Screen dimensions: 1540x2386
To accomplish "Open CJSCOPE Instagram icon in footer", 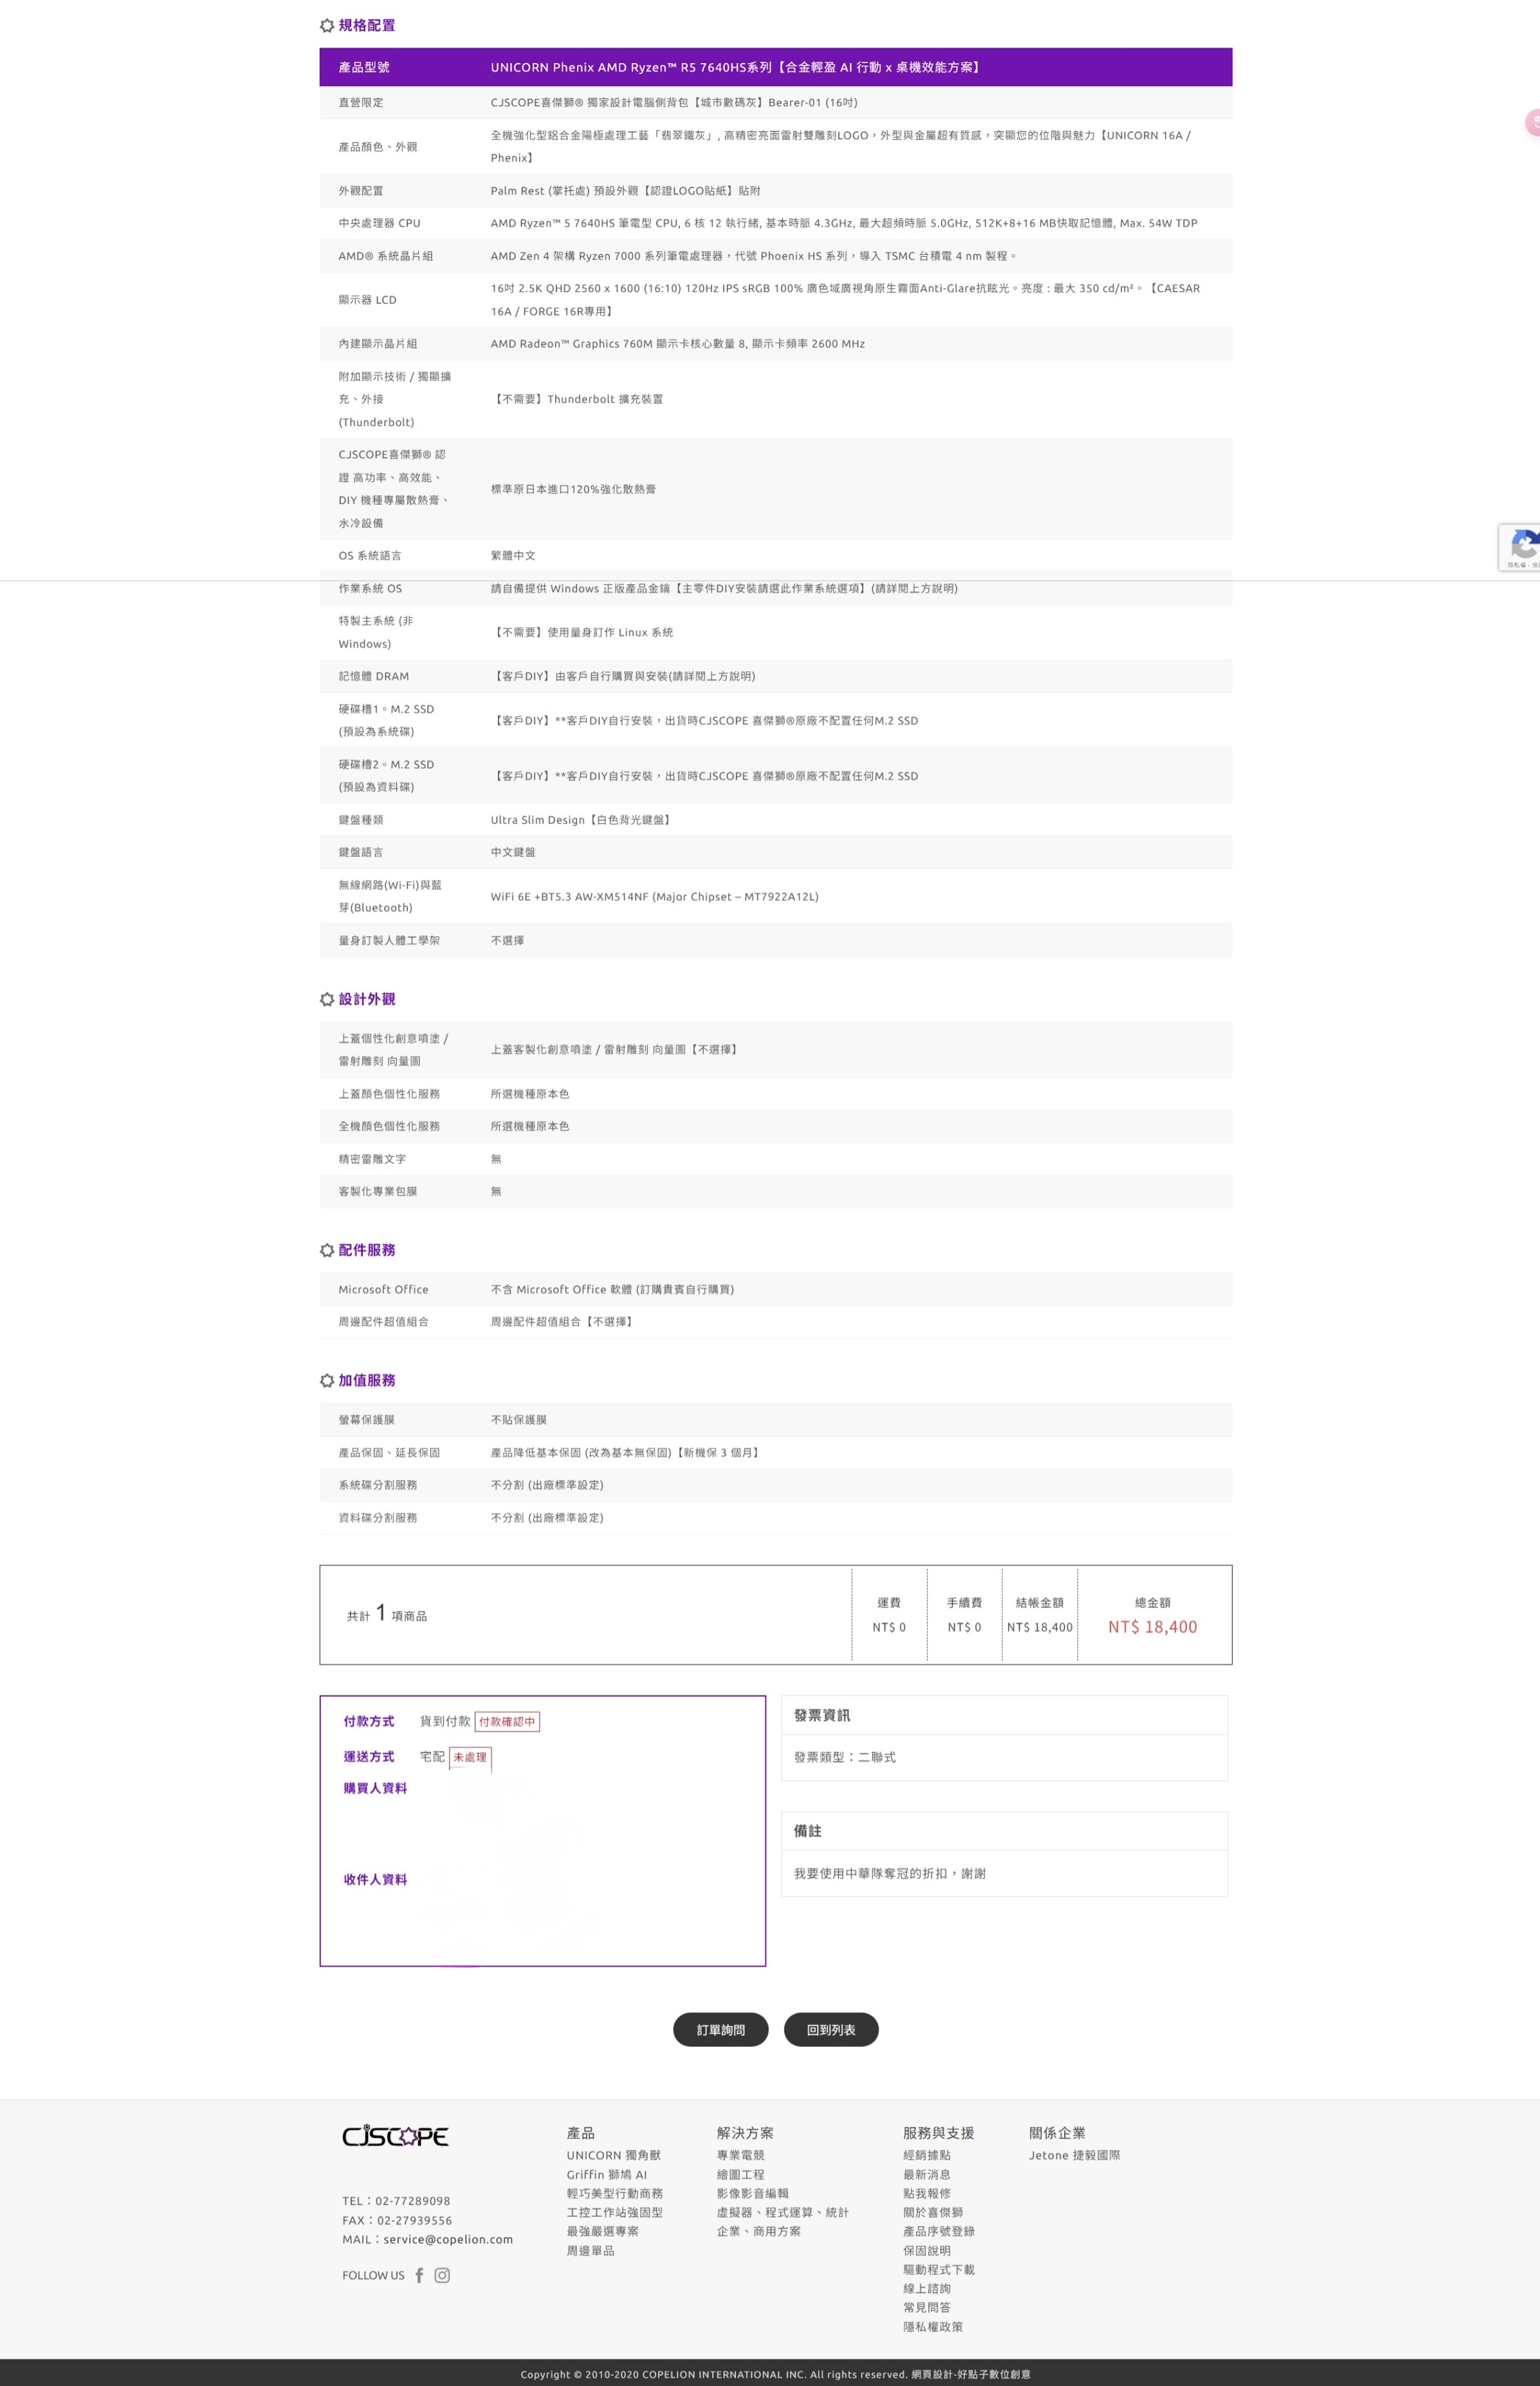I will (x=442, y=2275).
